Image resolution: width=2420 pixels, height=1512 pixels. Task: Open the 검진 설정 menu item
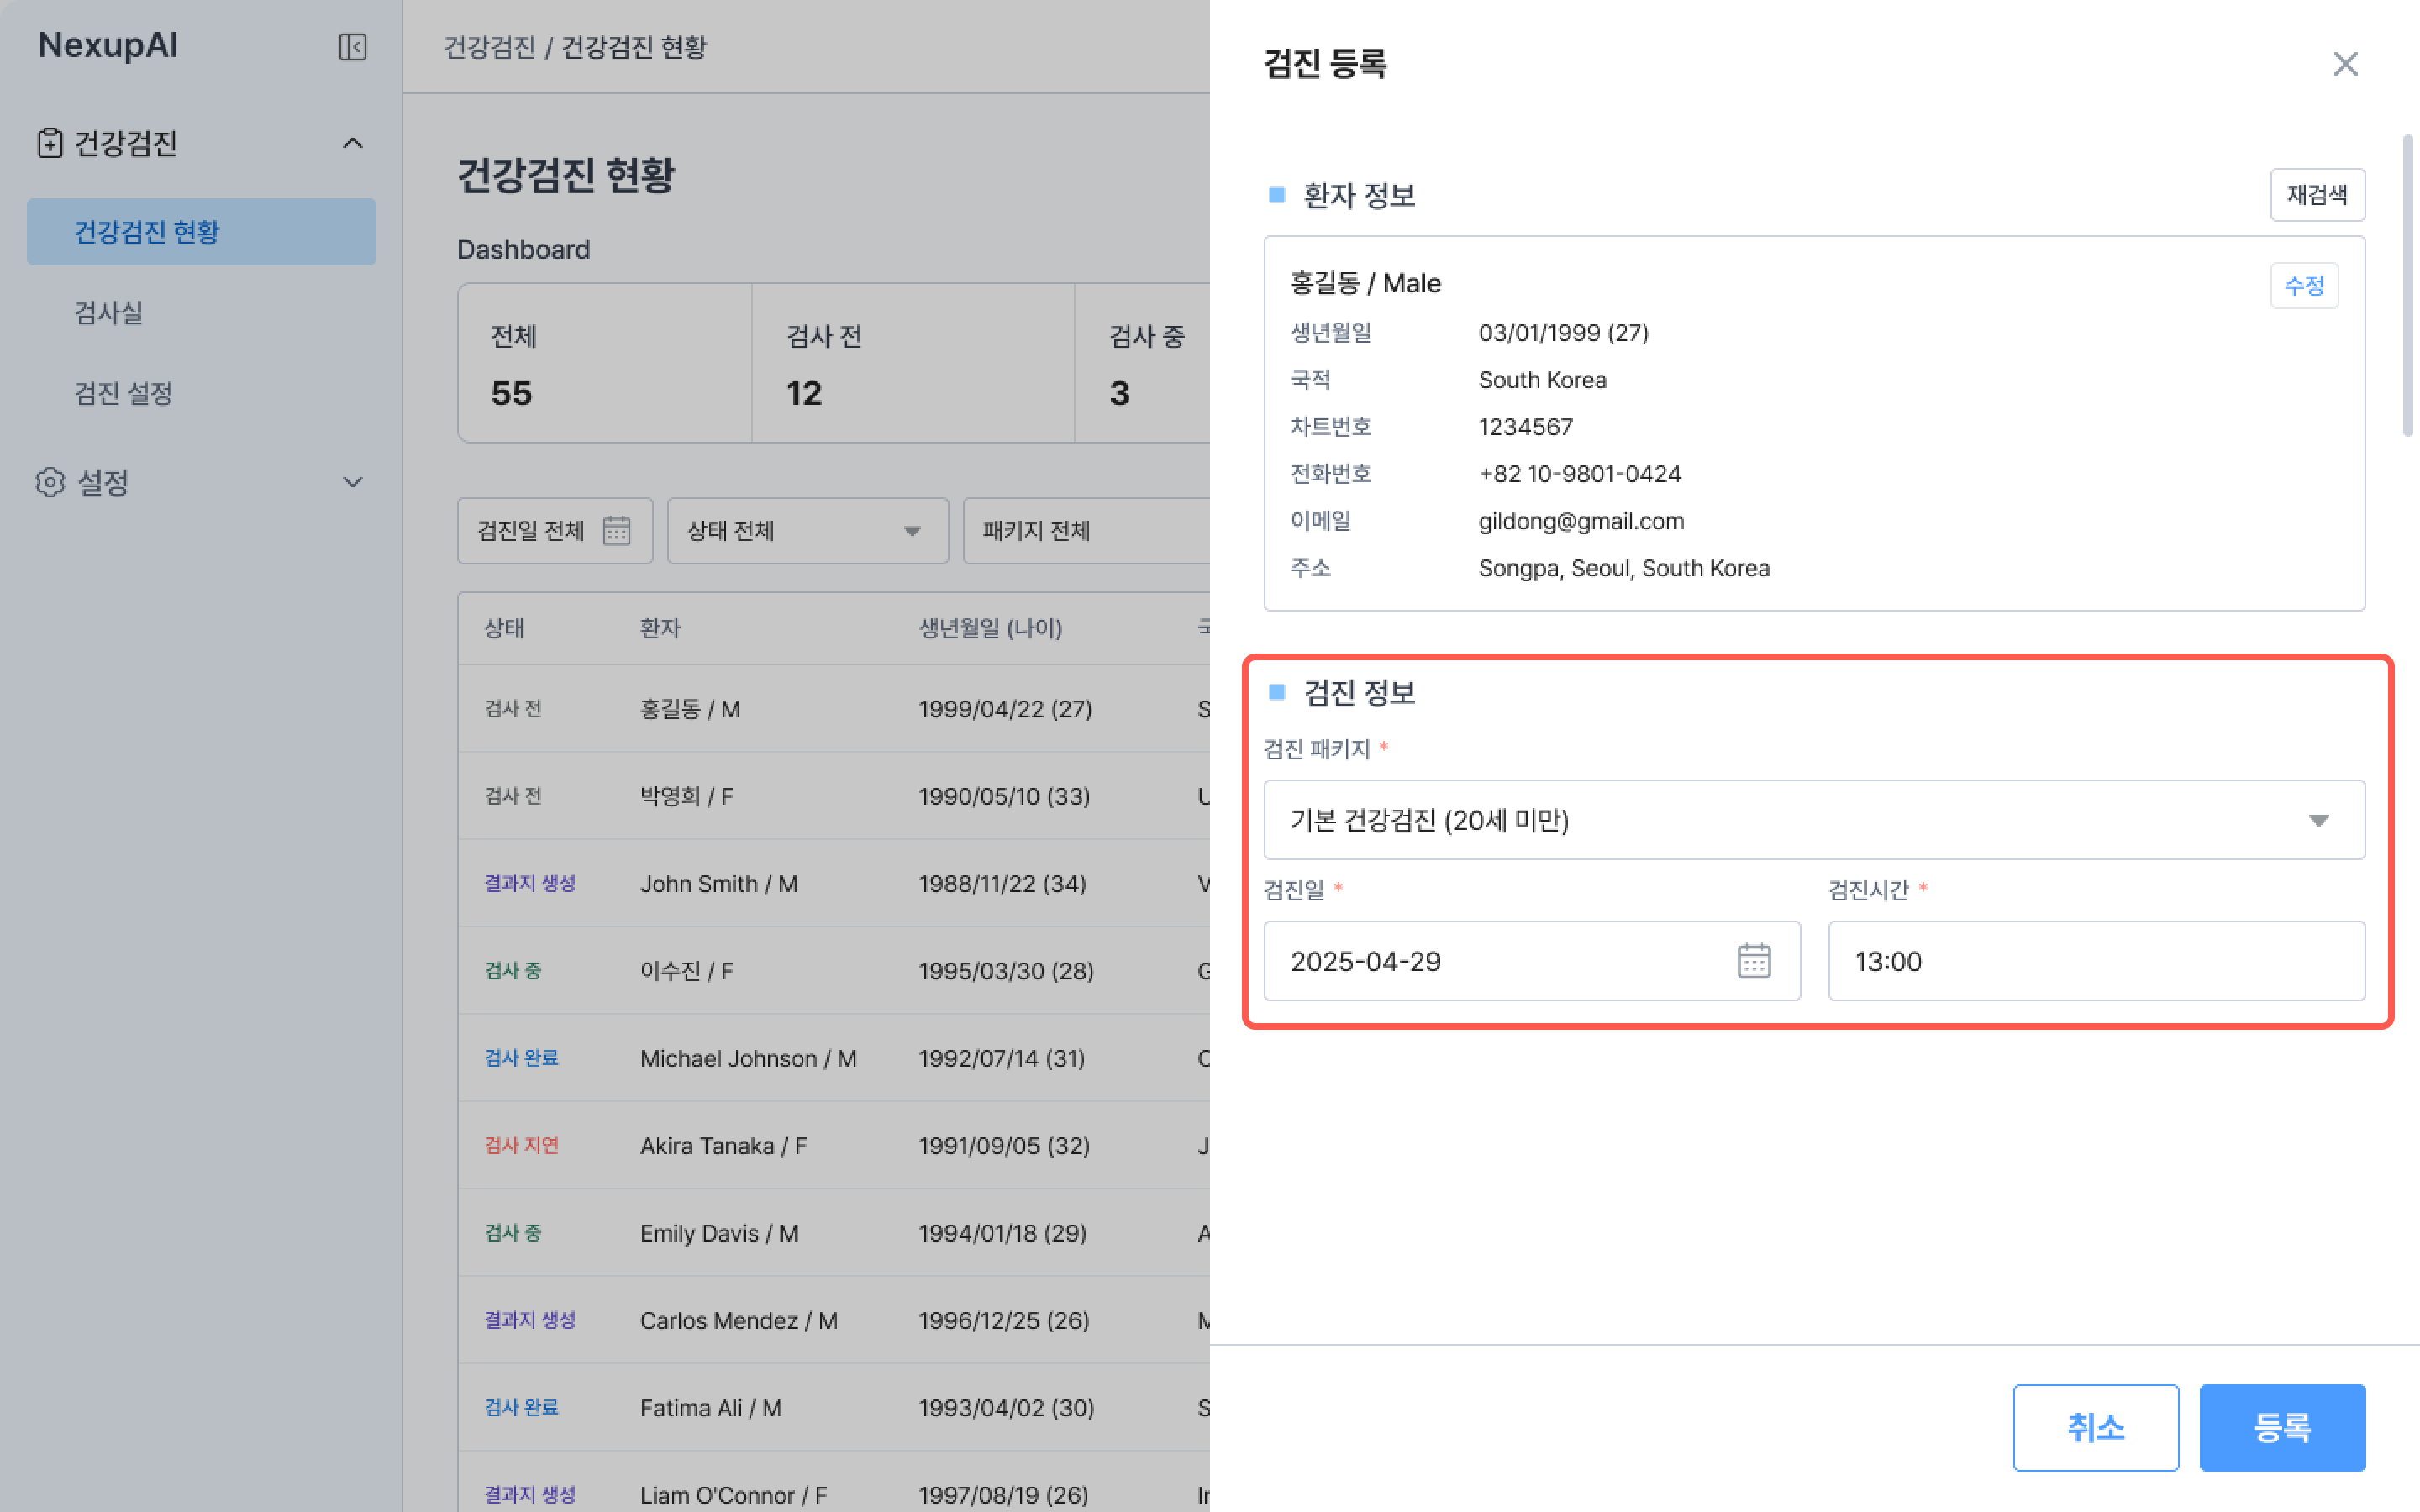point(123,393)
